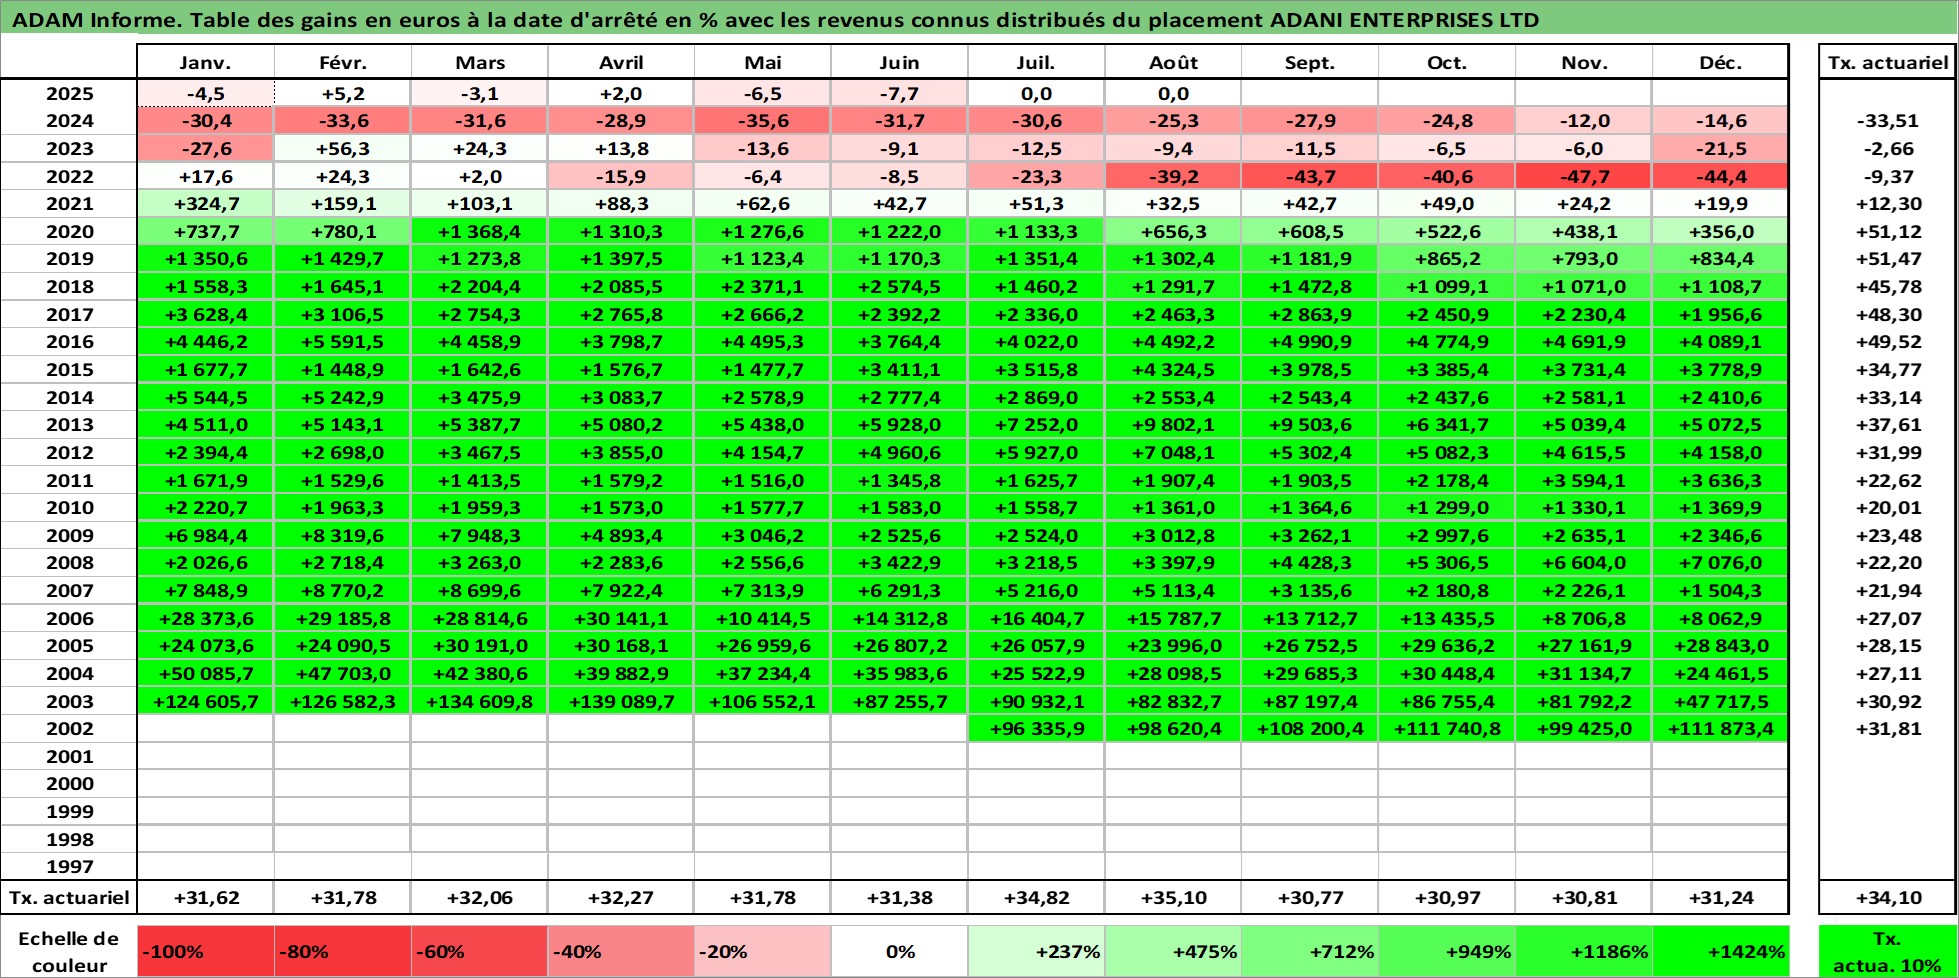Click cell value +8 319,6 in 2009 row

[x=343, y=536]
